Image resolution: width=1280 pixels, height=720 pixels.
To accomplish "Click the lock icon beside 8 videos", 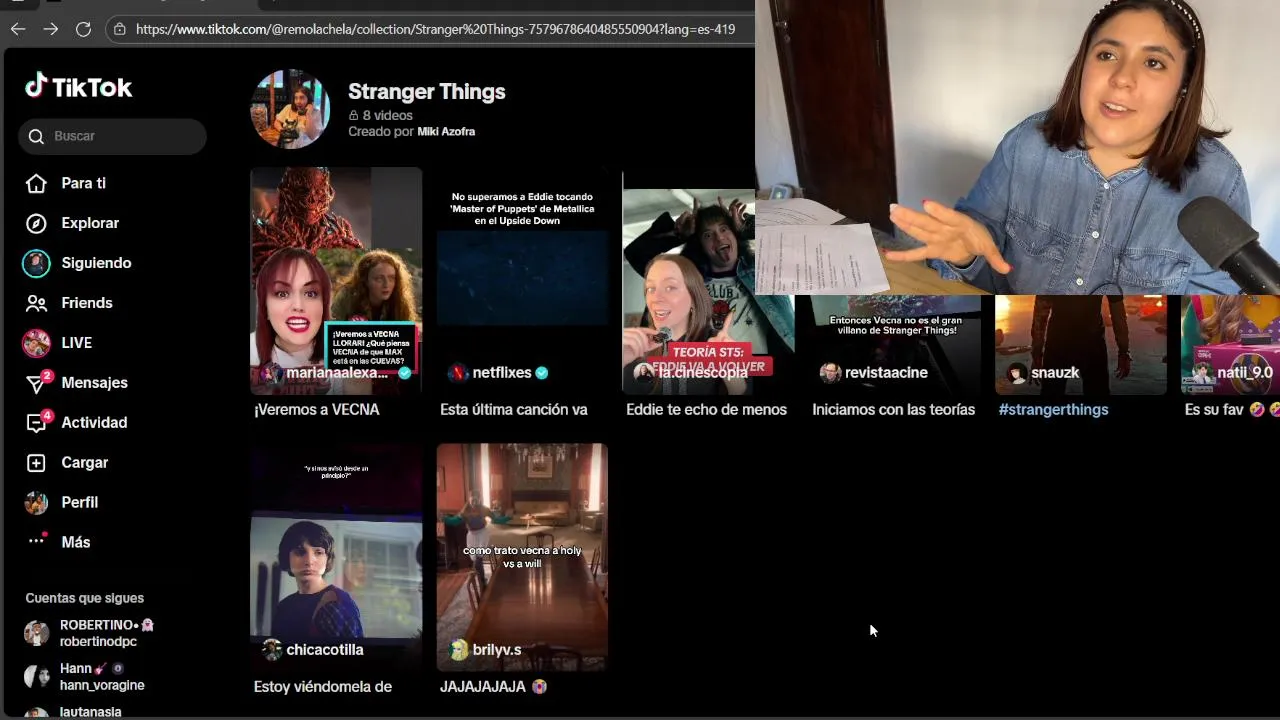I will [x=353, y=116].
